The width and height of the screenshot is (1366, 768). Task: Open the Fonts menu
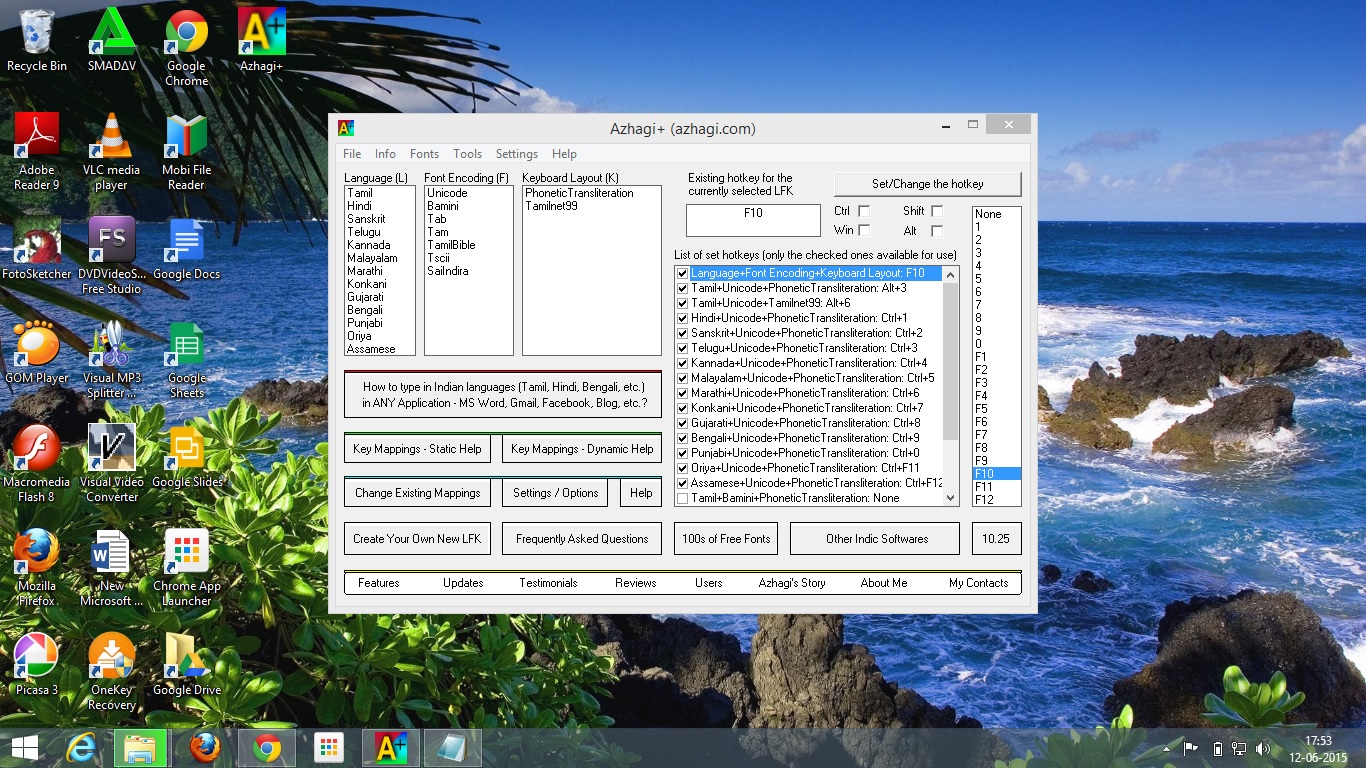pyautogui.click(x=424, y=154)
